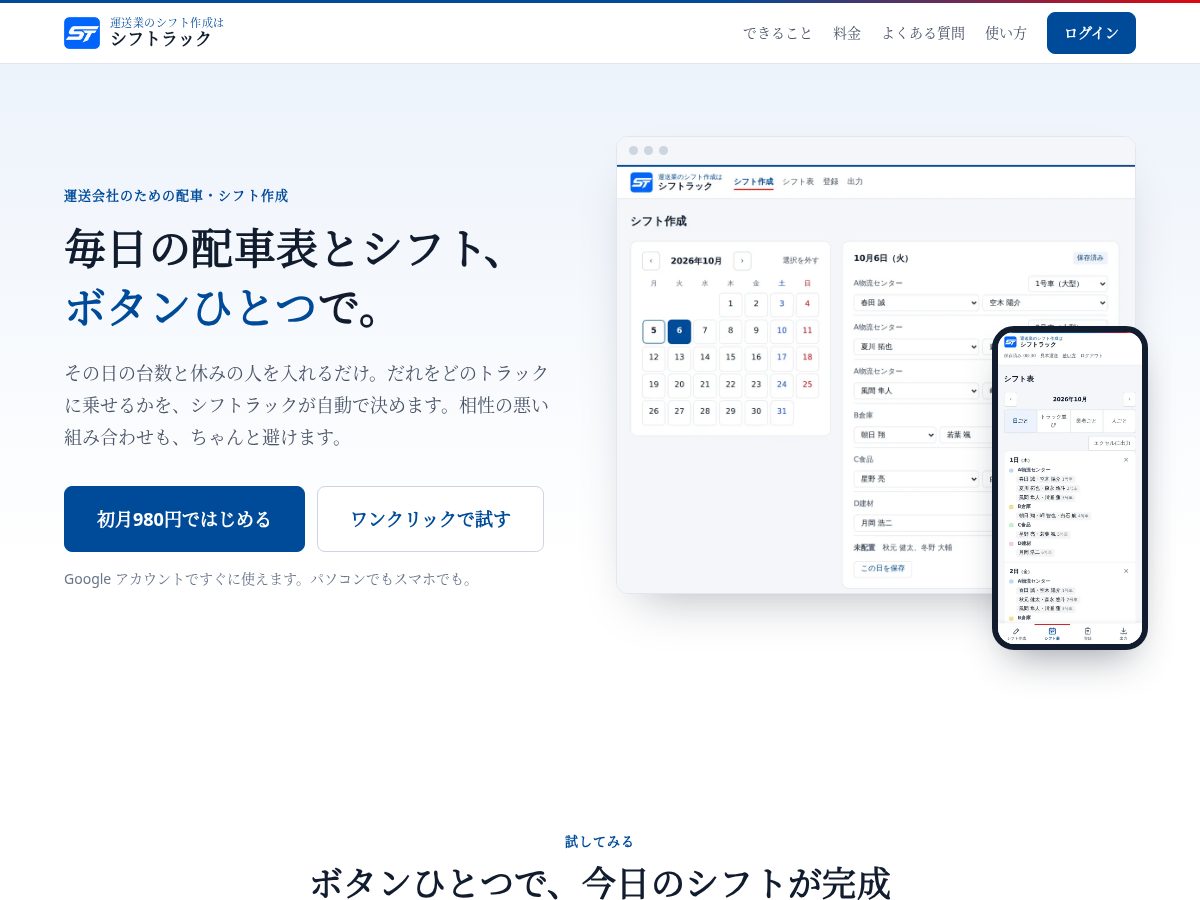Screen dimensions: 1200x900
Task: Open the 1号車（大型） truck dropdown
Action: tap(1068, 284)
